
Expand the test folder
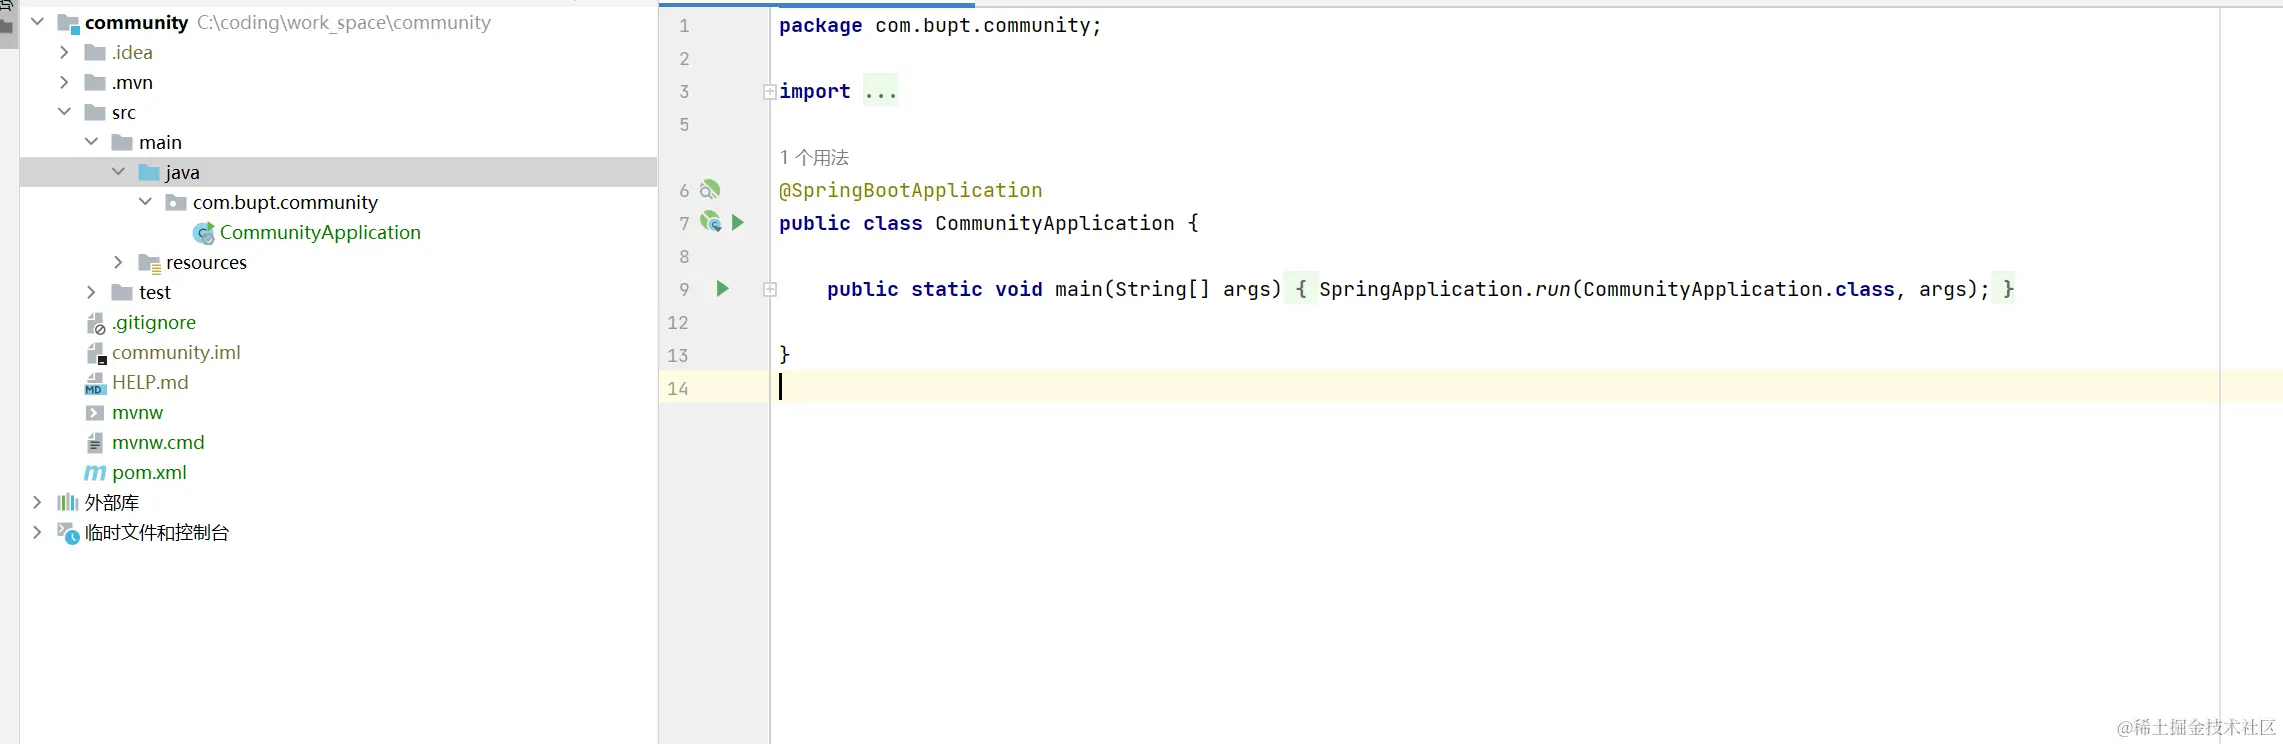pos(91,291)
